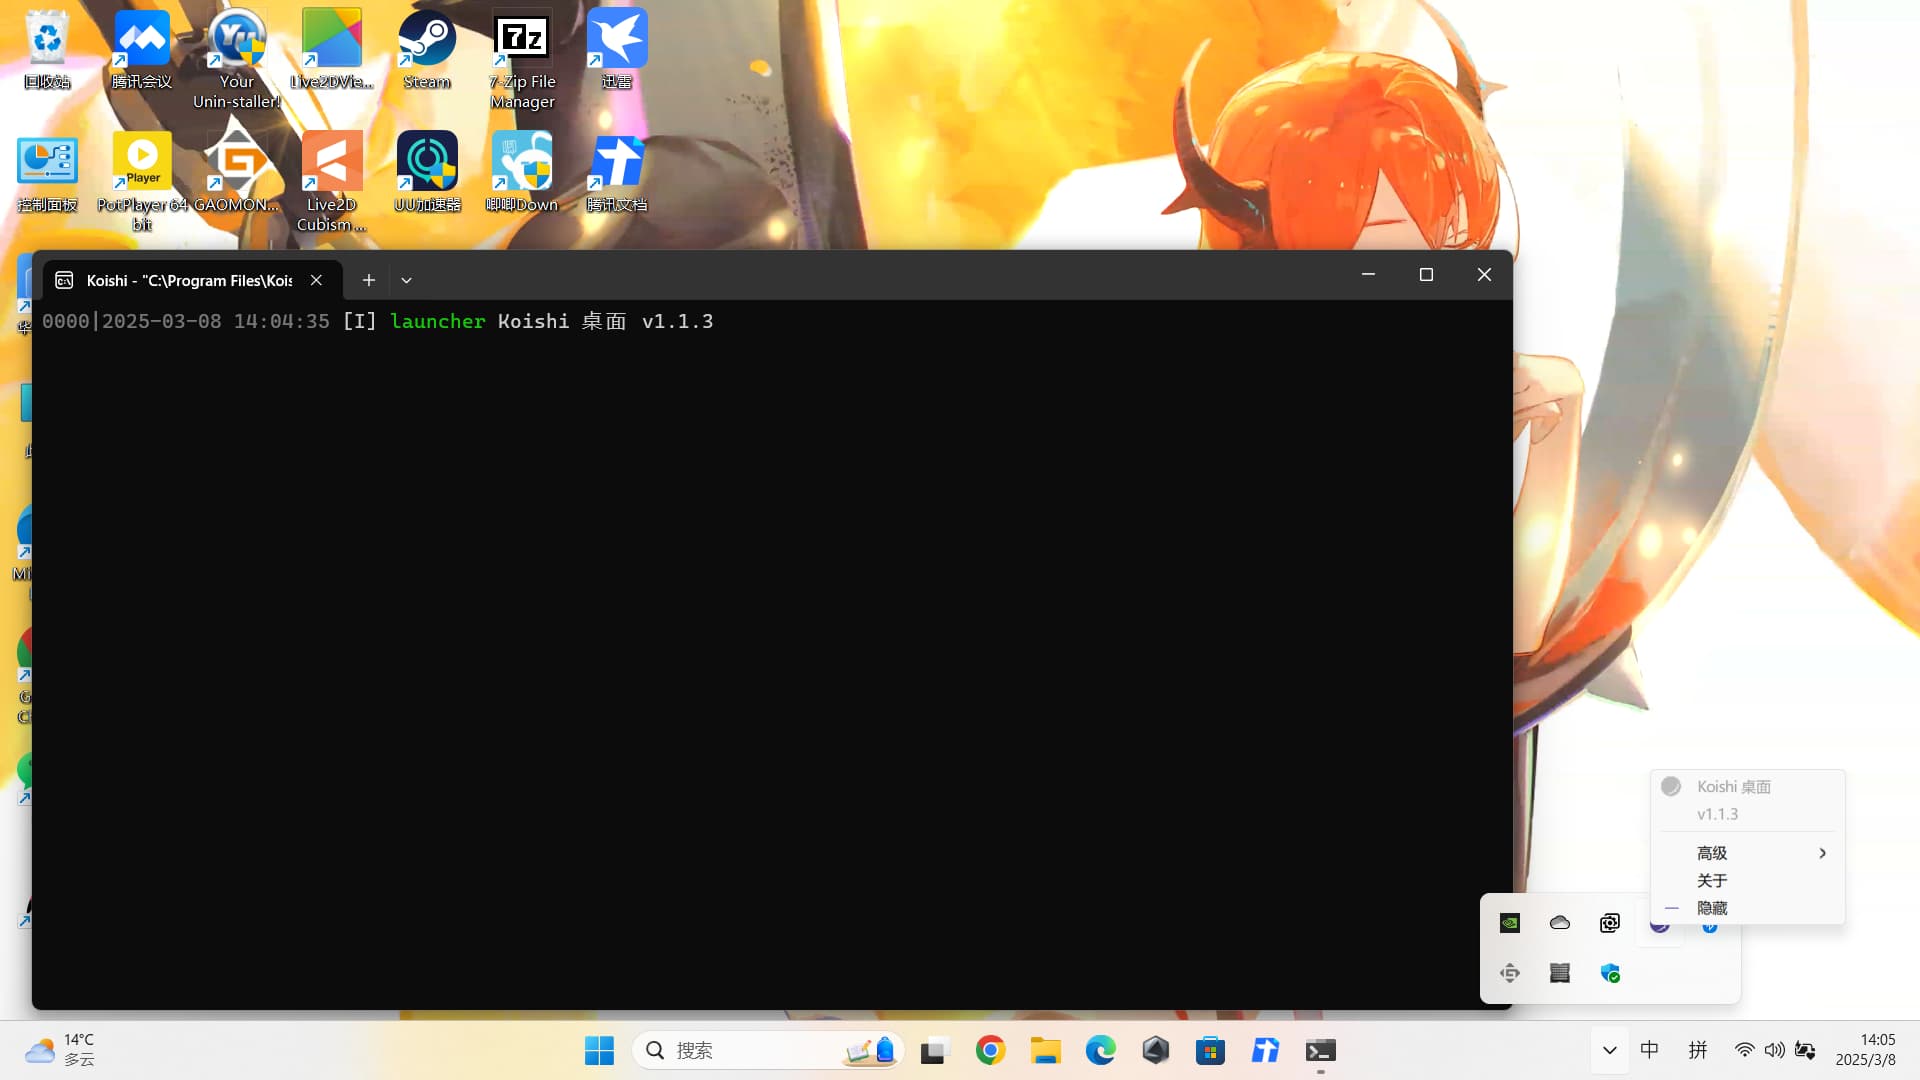This screenshot has height=1080, width=1920.
Task: Click the screen capture tray icon
Action: point(1610,923)
